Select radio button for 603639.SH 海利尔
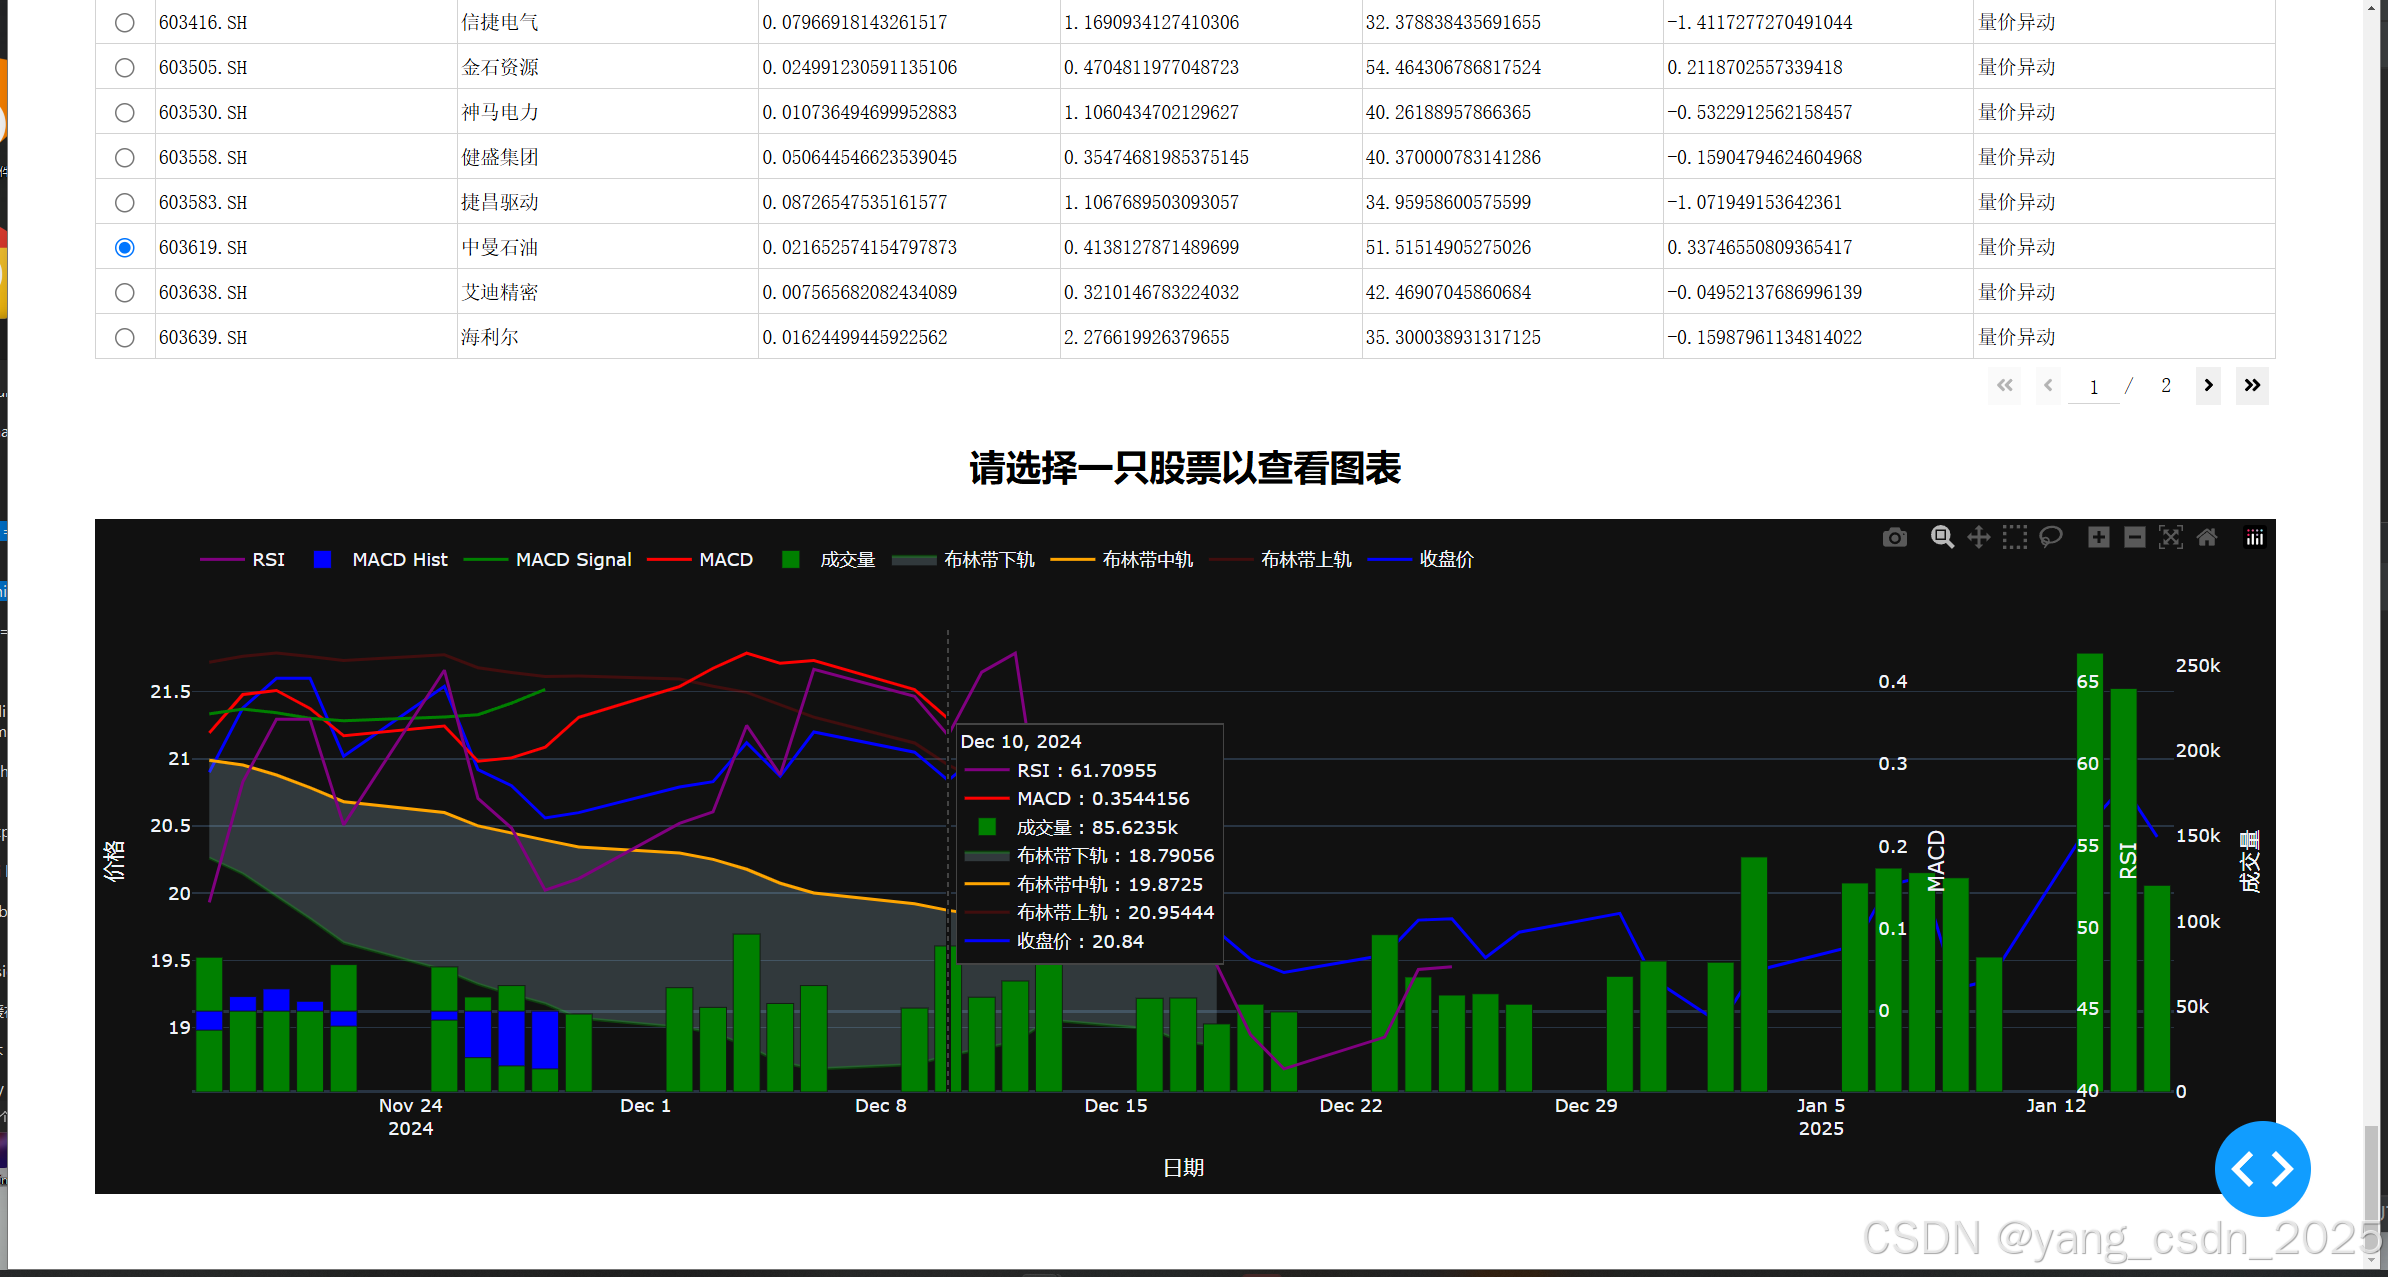 point(125,337)
